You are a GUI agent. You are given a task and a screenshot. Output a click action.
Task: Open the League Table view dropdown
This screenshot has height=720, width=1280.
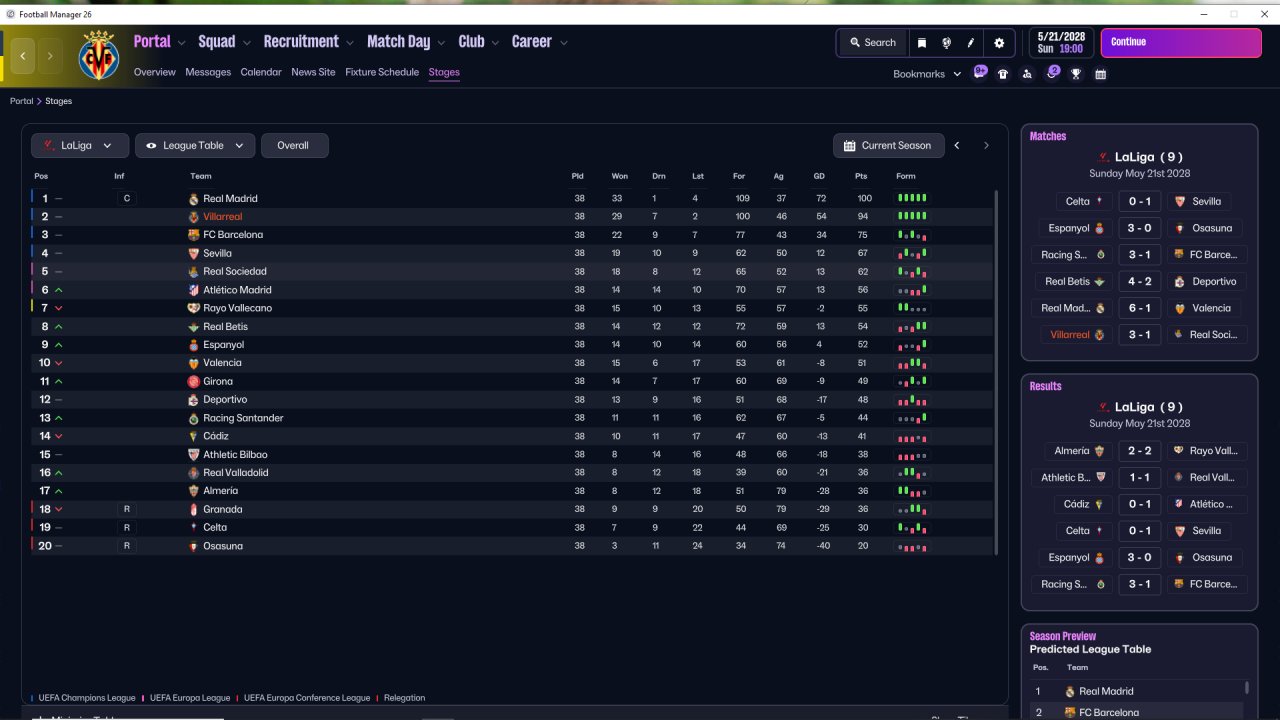click(195, 146)
